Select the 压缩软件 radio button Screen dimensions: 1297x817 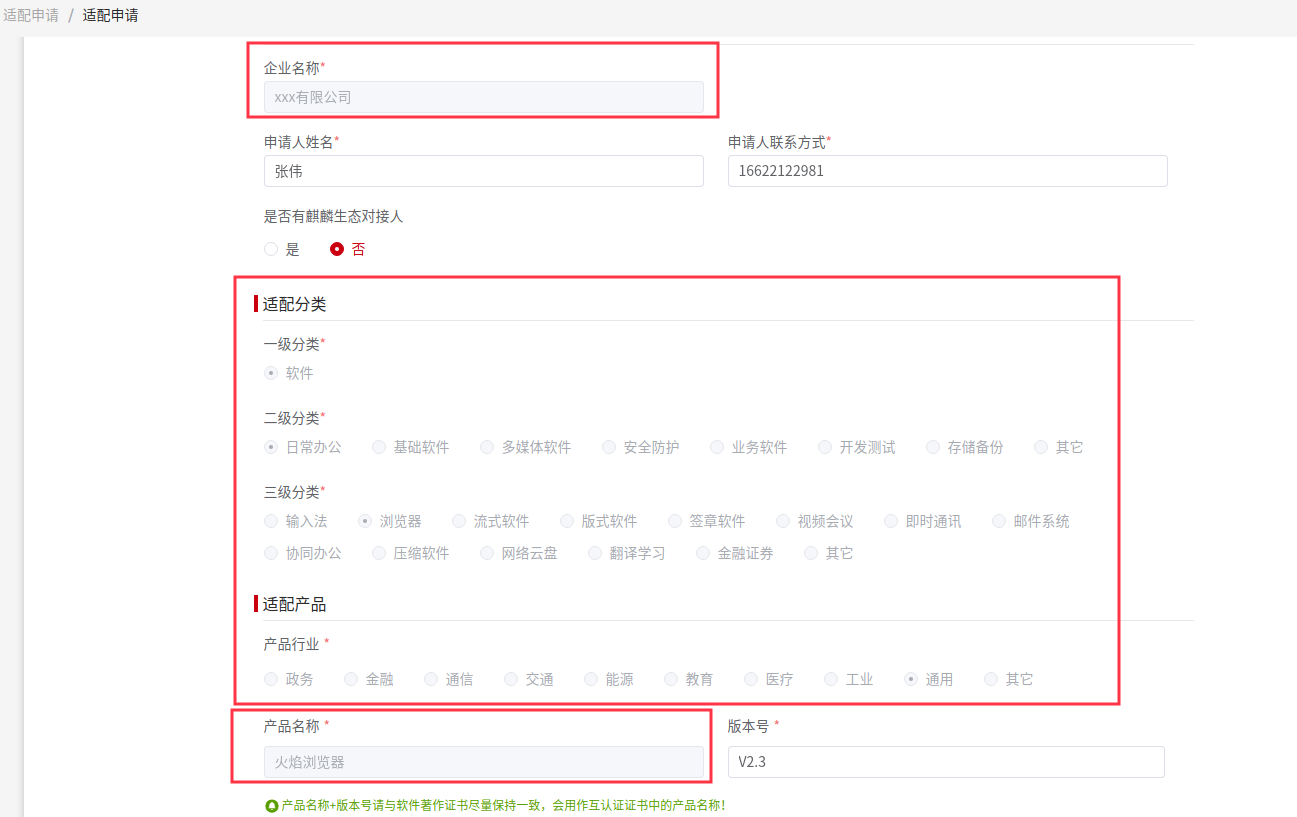[379, 553]
